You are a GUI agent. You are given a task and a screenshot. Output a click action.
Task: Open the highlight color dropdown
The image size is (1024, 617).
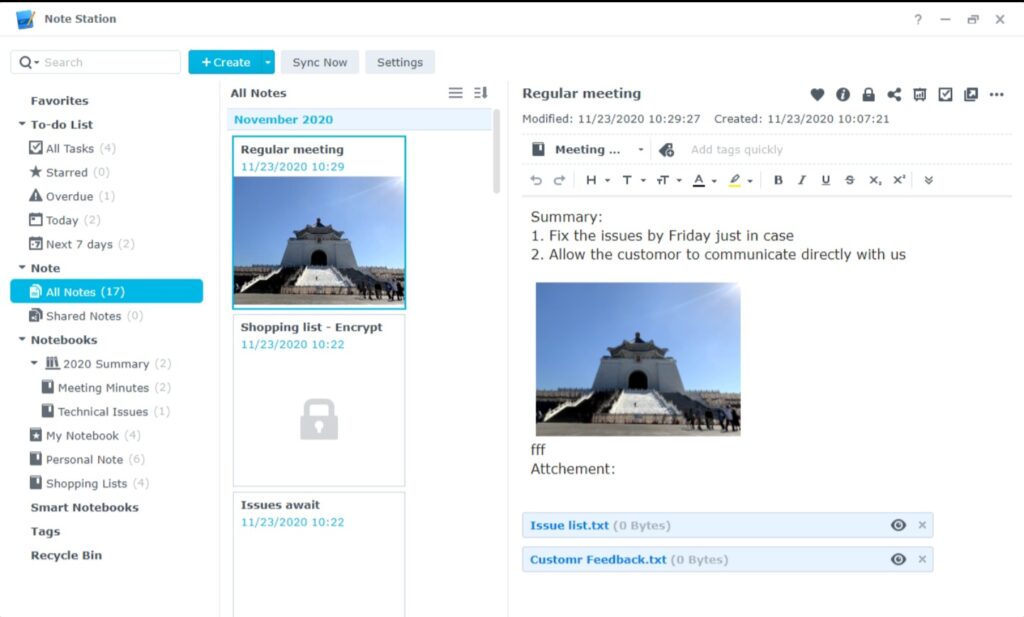click(750, 181)
